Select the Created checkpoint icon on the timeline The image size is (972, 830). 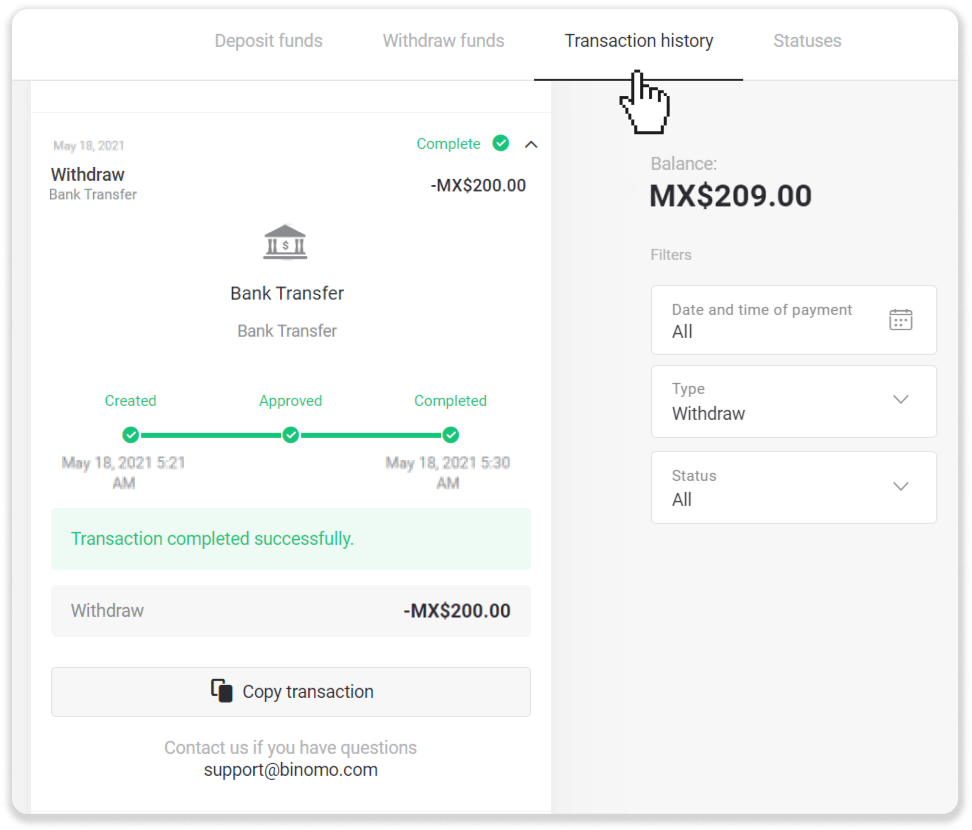[x=130, y=435]
